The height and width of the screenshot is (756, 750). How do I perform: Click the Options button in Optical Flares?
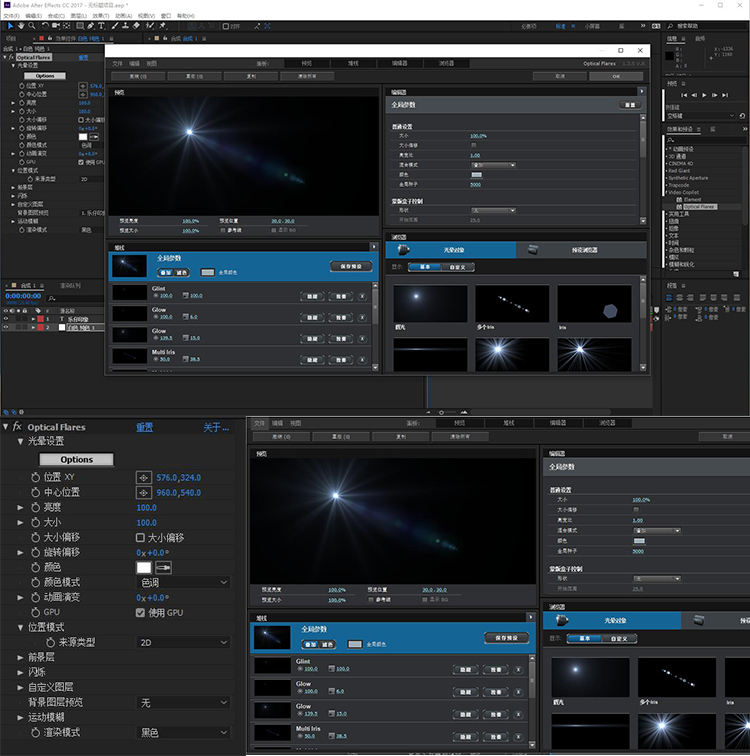pyautogui.click(x=76, y=459)
